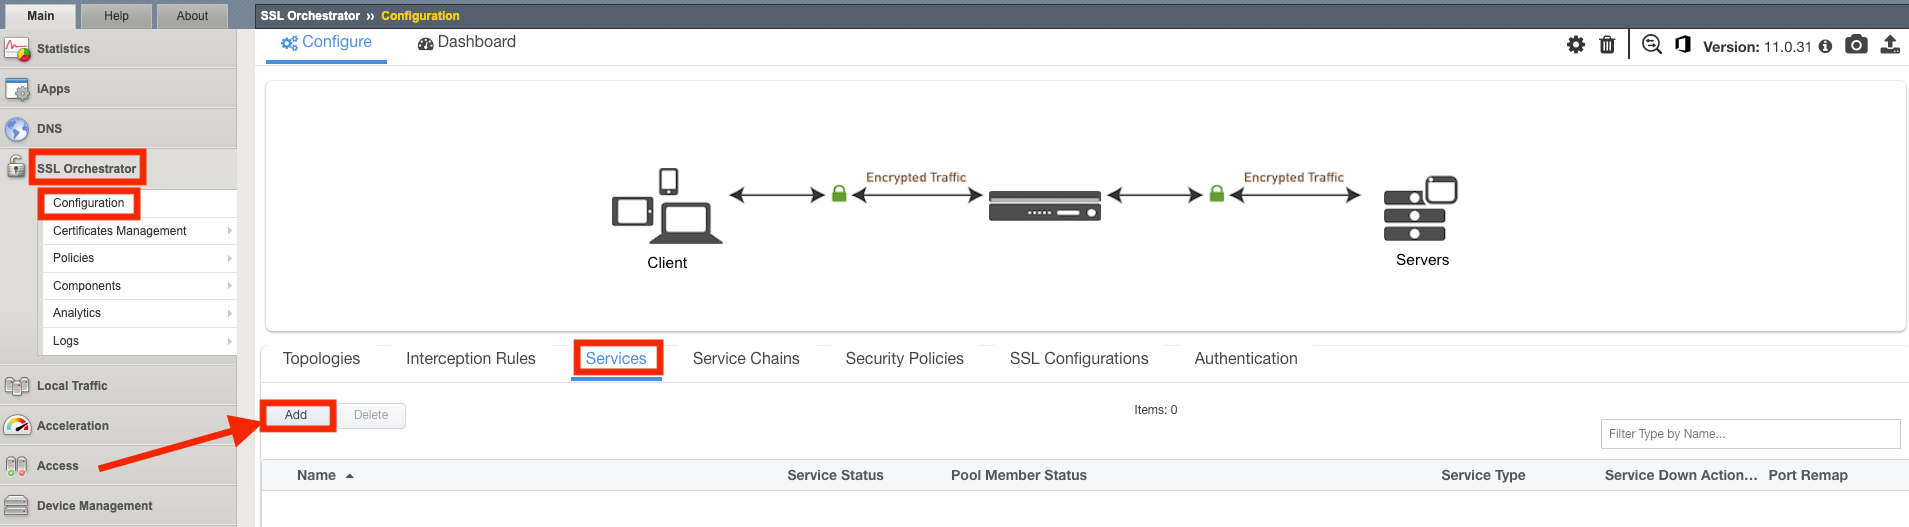Screen dimensions: 1909x527
Task: Switch to the Security Policies tab
Action: (904, 359)
